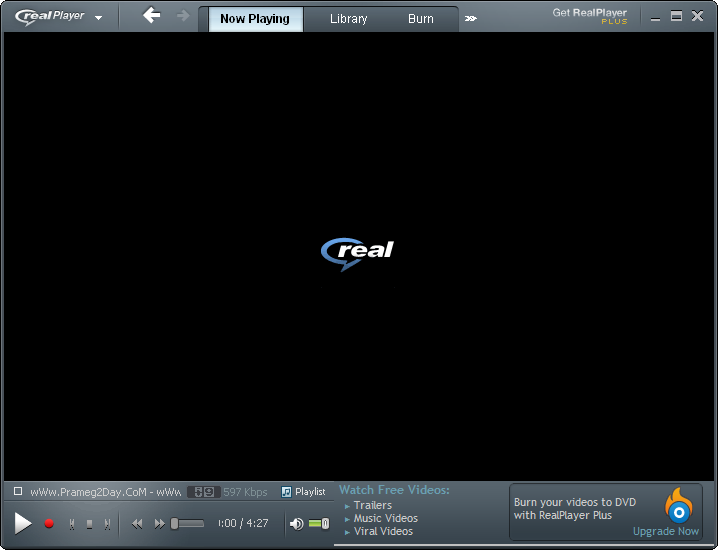Click the seek position slider handle
Screen dimensions: 718x550
[x=174, y=523]
